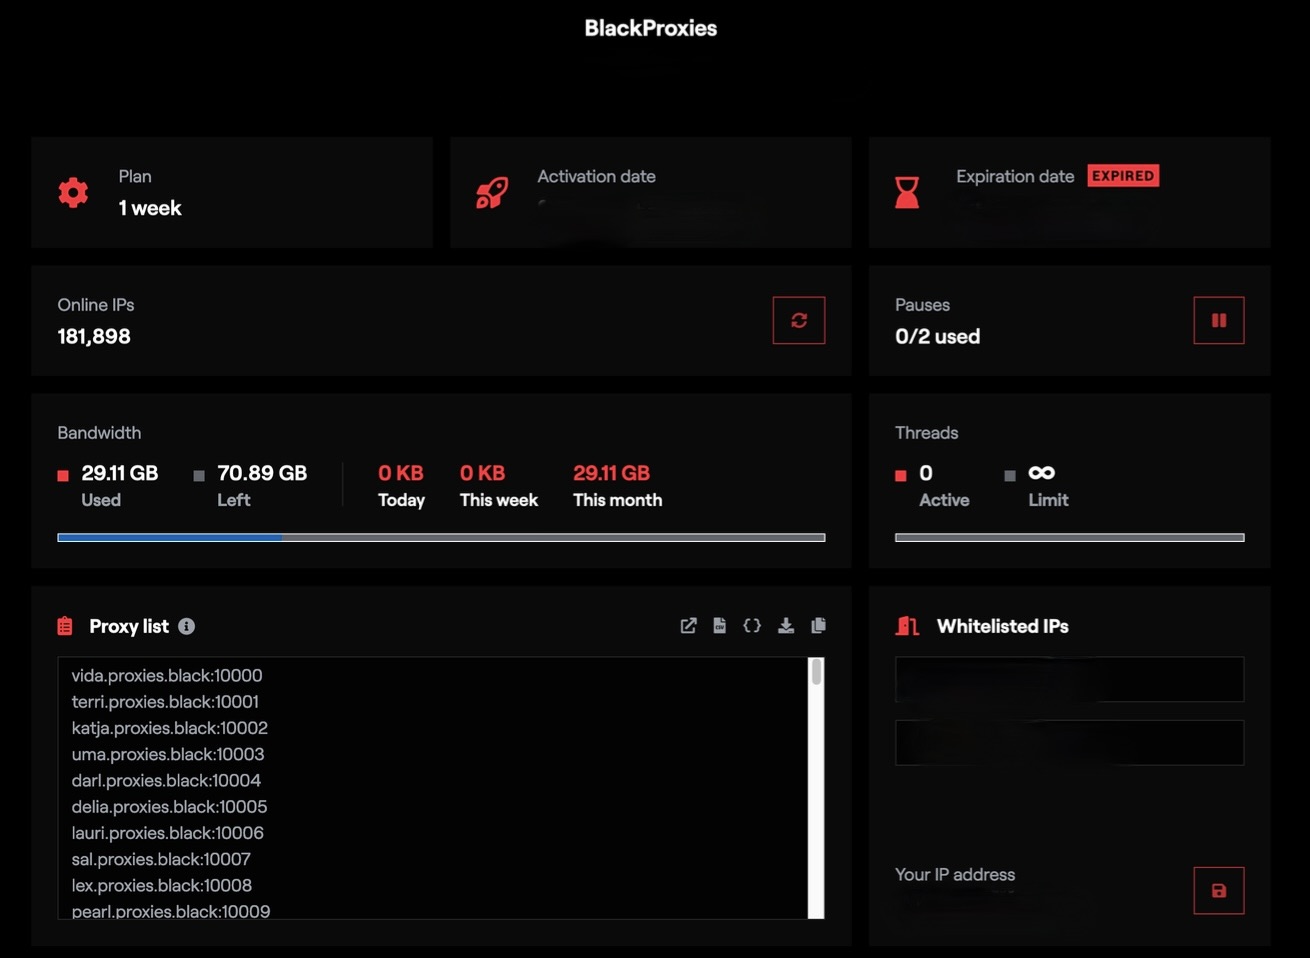This screenshot has height=958, width=1310.
Task: Open proxy list in new tab
Action: (x=688, y=625)
